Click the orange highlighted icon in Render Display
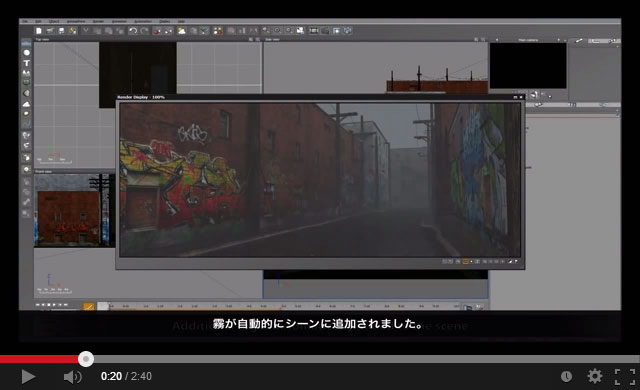The image size is (640, 390). pyautogui.click(x=465, y=261)
